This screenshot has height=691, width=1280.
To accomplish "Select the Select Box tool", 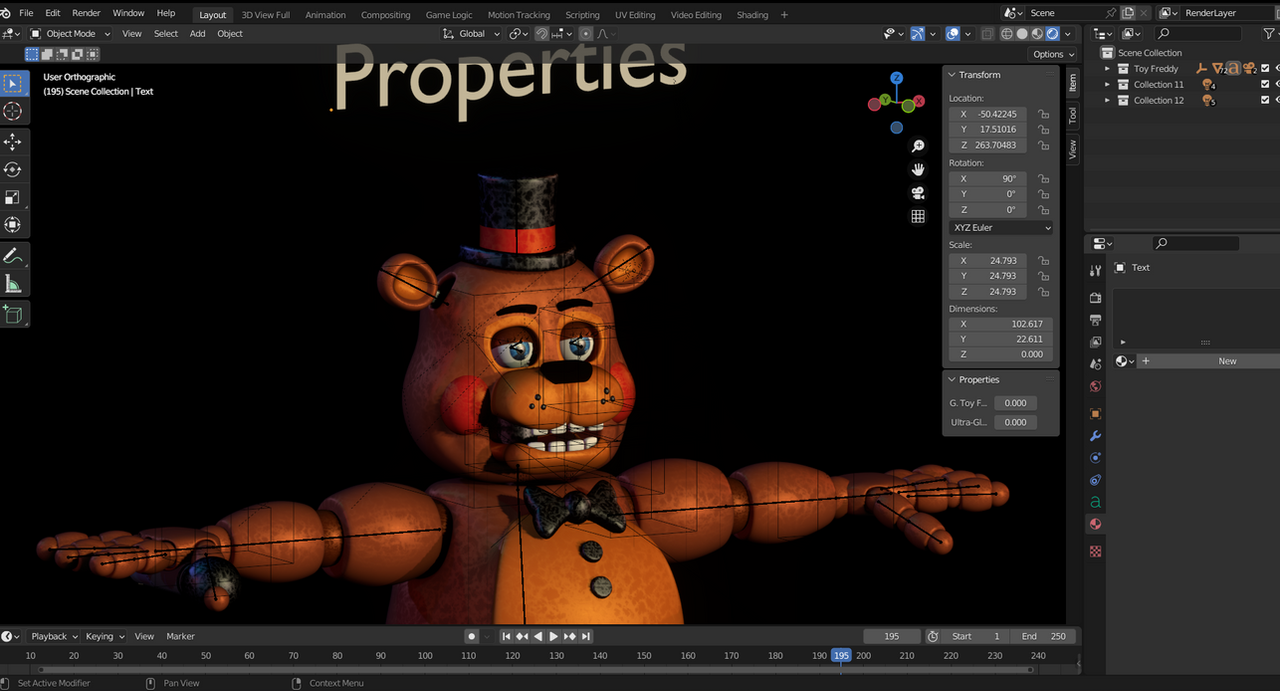I will click(14, 83).
